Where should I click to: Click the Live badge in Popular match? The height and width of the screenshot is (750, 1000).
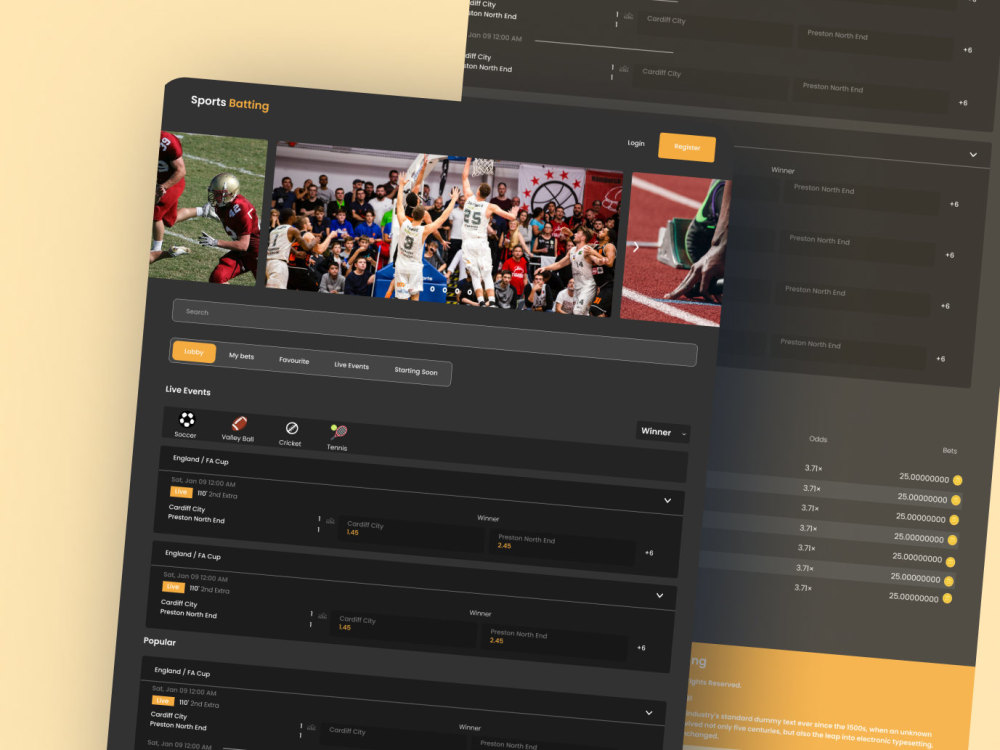pyautogui.click(x=163, y=700)
